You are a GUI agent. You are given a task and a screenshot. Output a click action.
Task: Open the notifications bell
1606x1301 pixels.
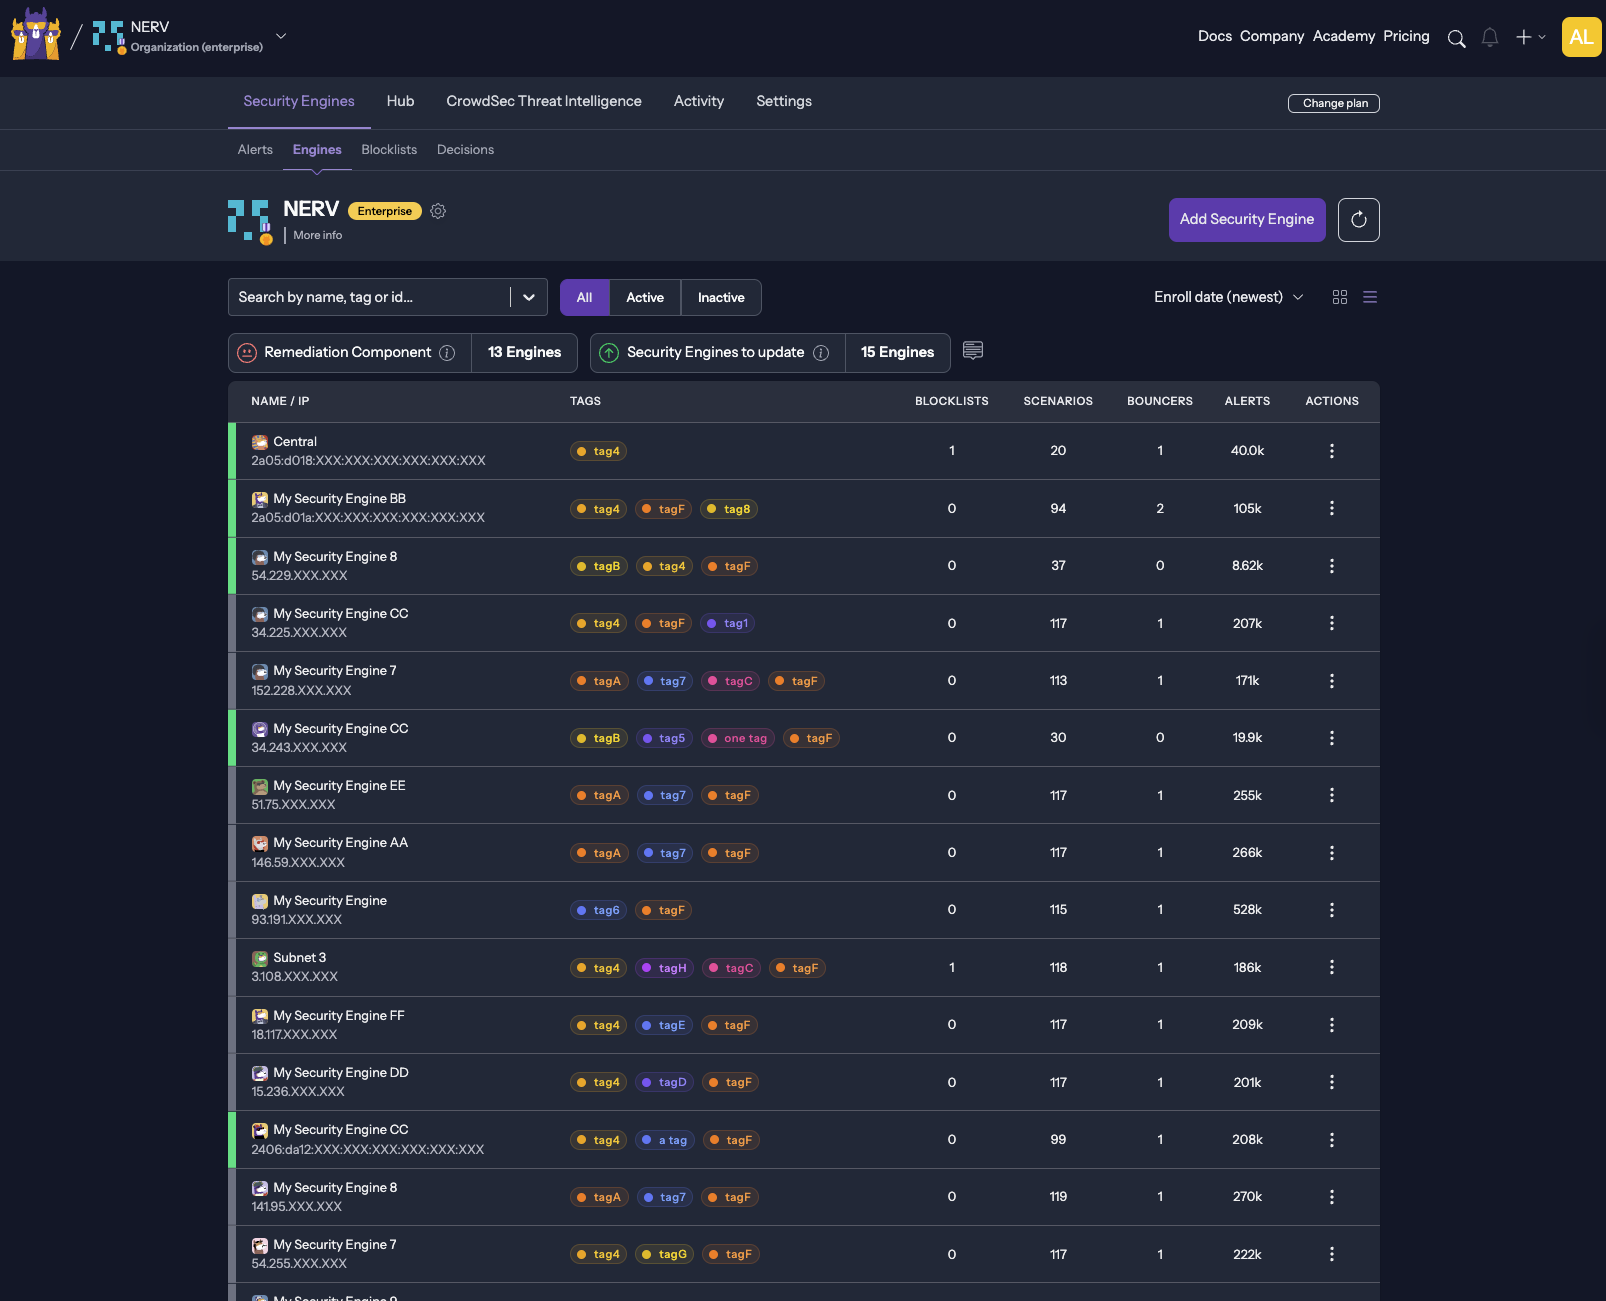(x=1489, y=38)
